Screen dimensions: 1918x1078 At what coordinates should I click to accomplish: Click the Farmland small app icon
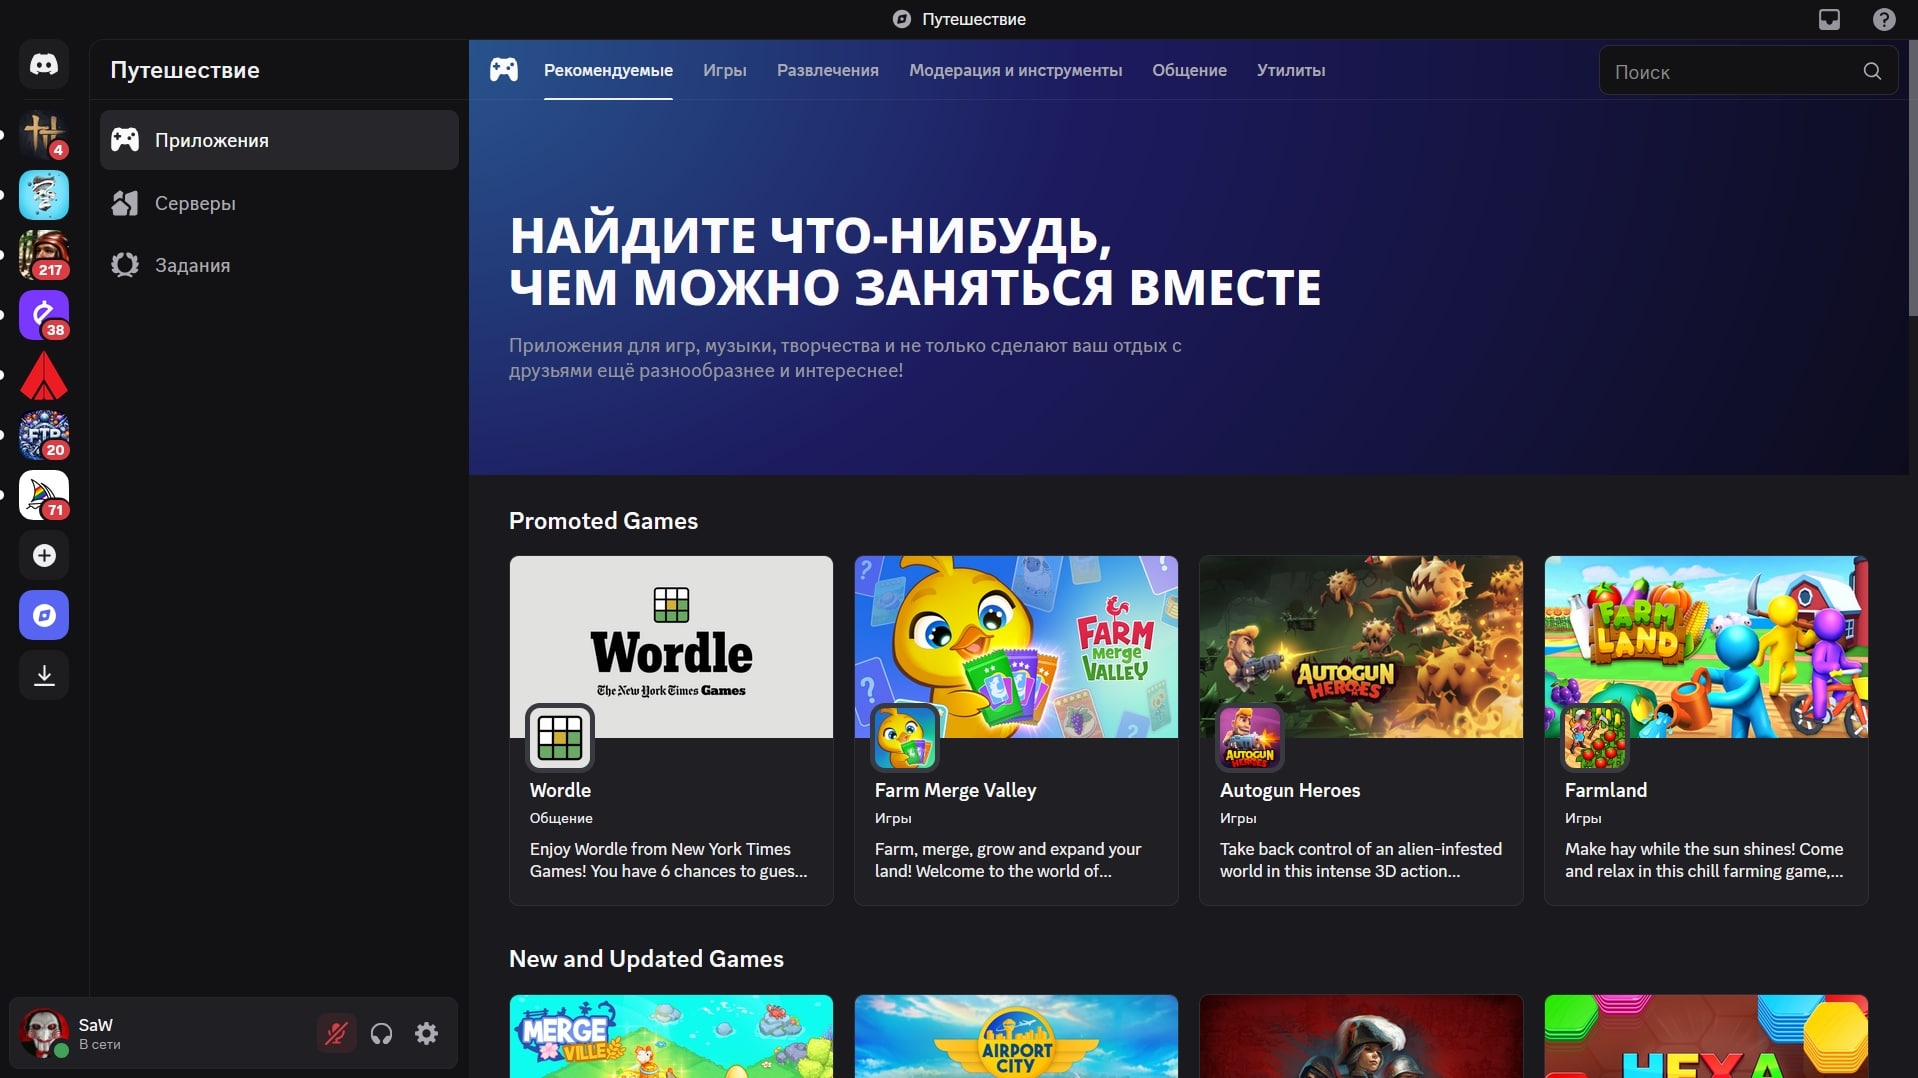1595,737
